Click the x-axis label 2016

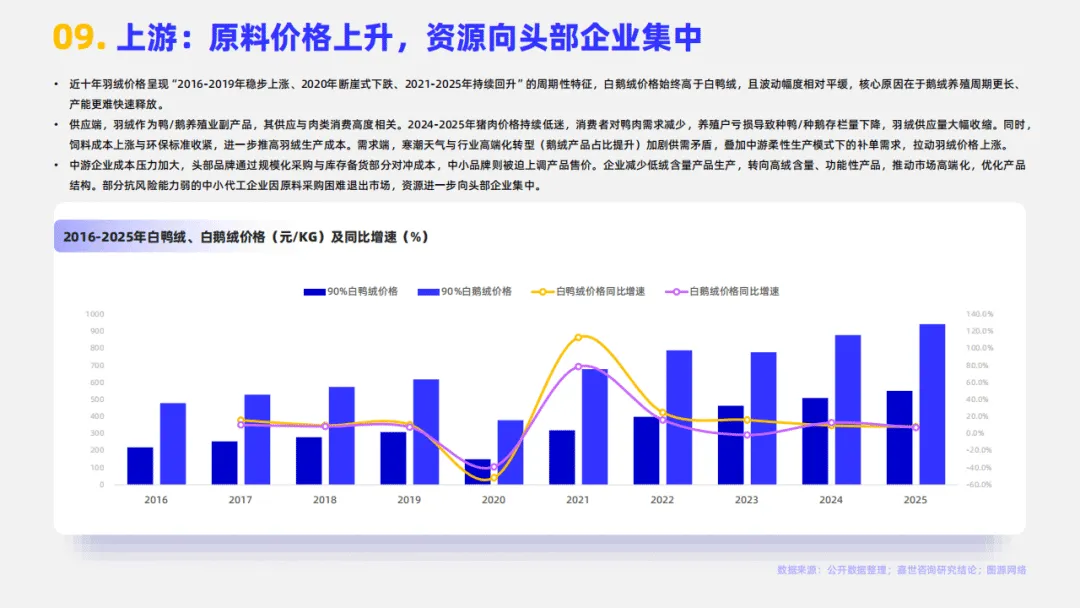(x=156, y=500)
